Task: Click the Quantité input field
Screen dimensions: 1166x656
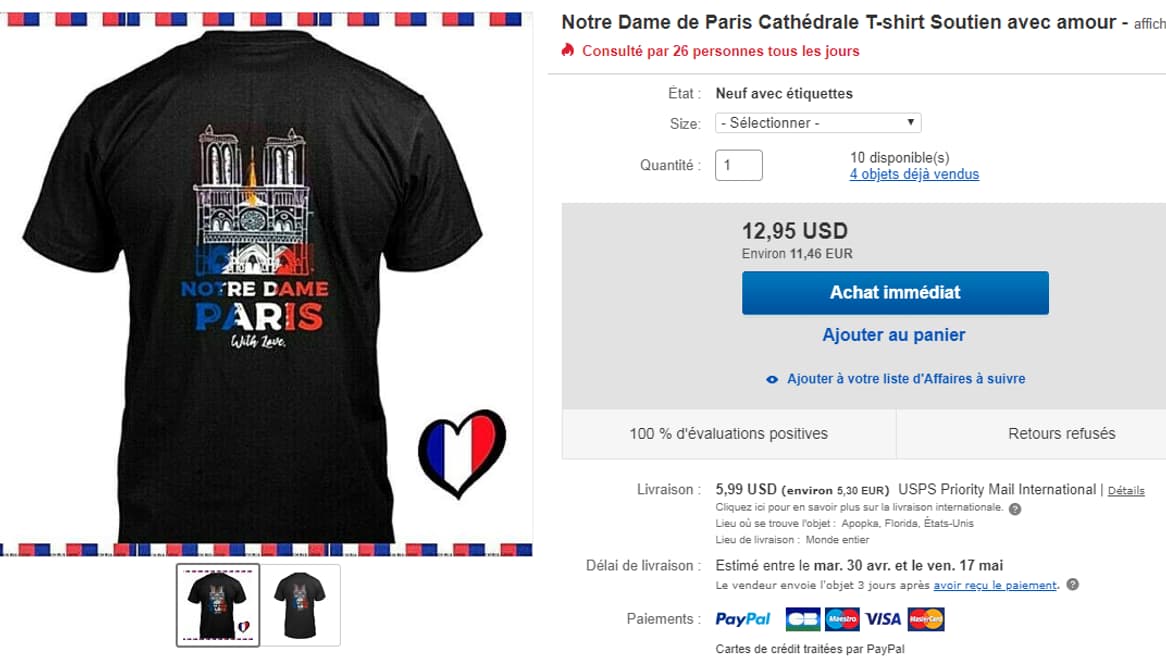Action: 738,165
